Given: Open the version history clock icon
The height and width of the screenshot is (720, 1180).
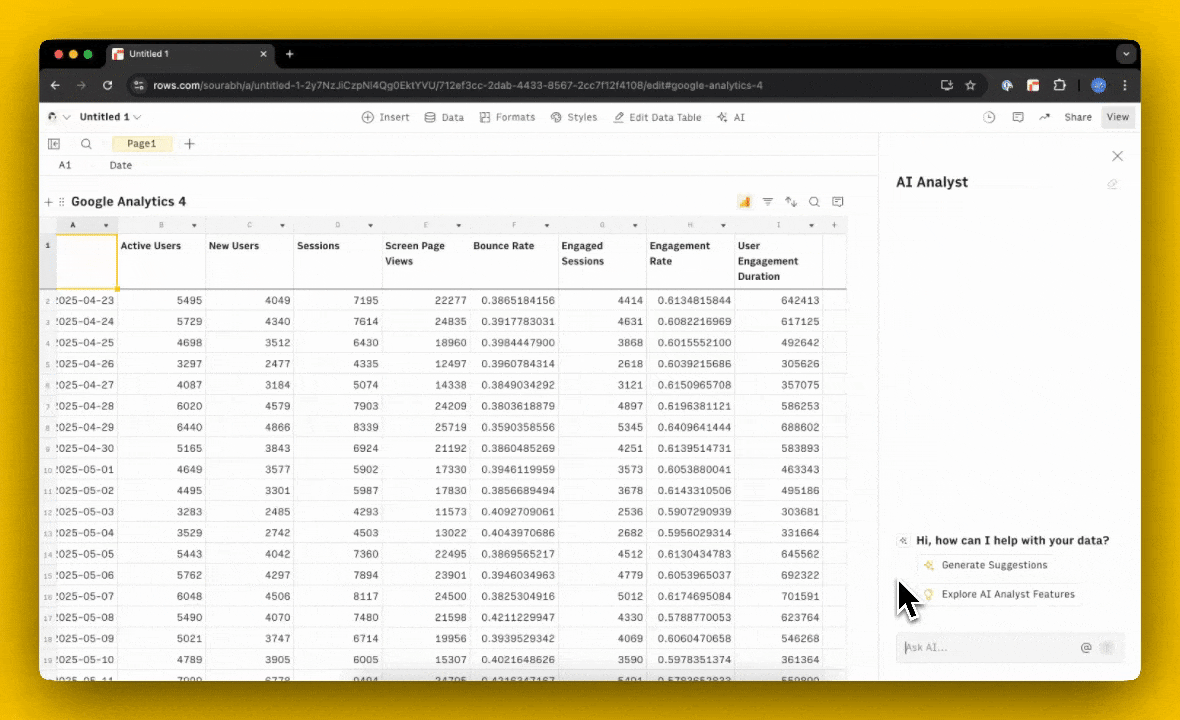Looking at the screenshot, I should tap(989, 117).
